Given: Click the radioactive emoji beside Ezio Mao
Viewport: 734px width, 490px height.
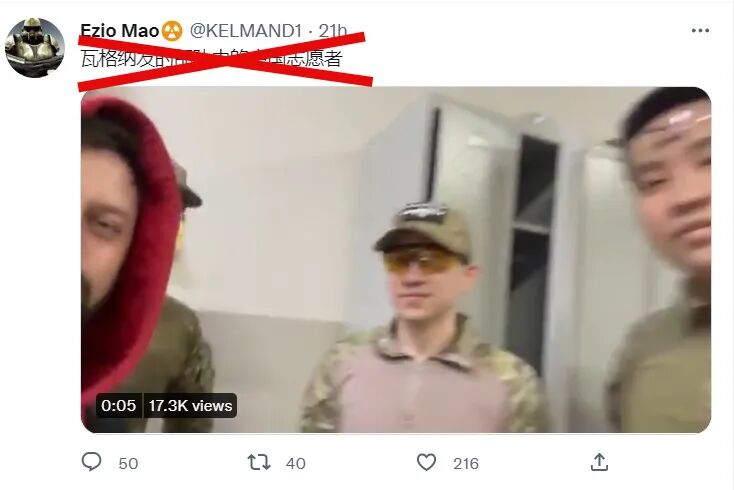Looking at the screenshot, I should 172,31.
